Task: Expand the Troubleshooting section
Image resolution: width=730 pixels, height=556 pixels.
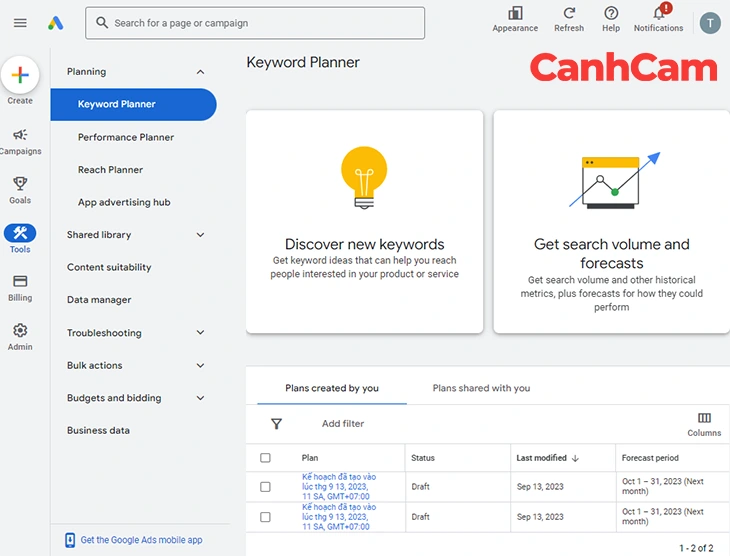Action: coord(135,333)
